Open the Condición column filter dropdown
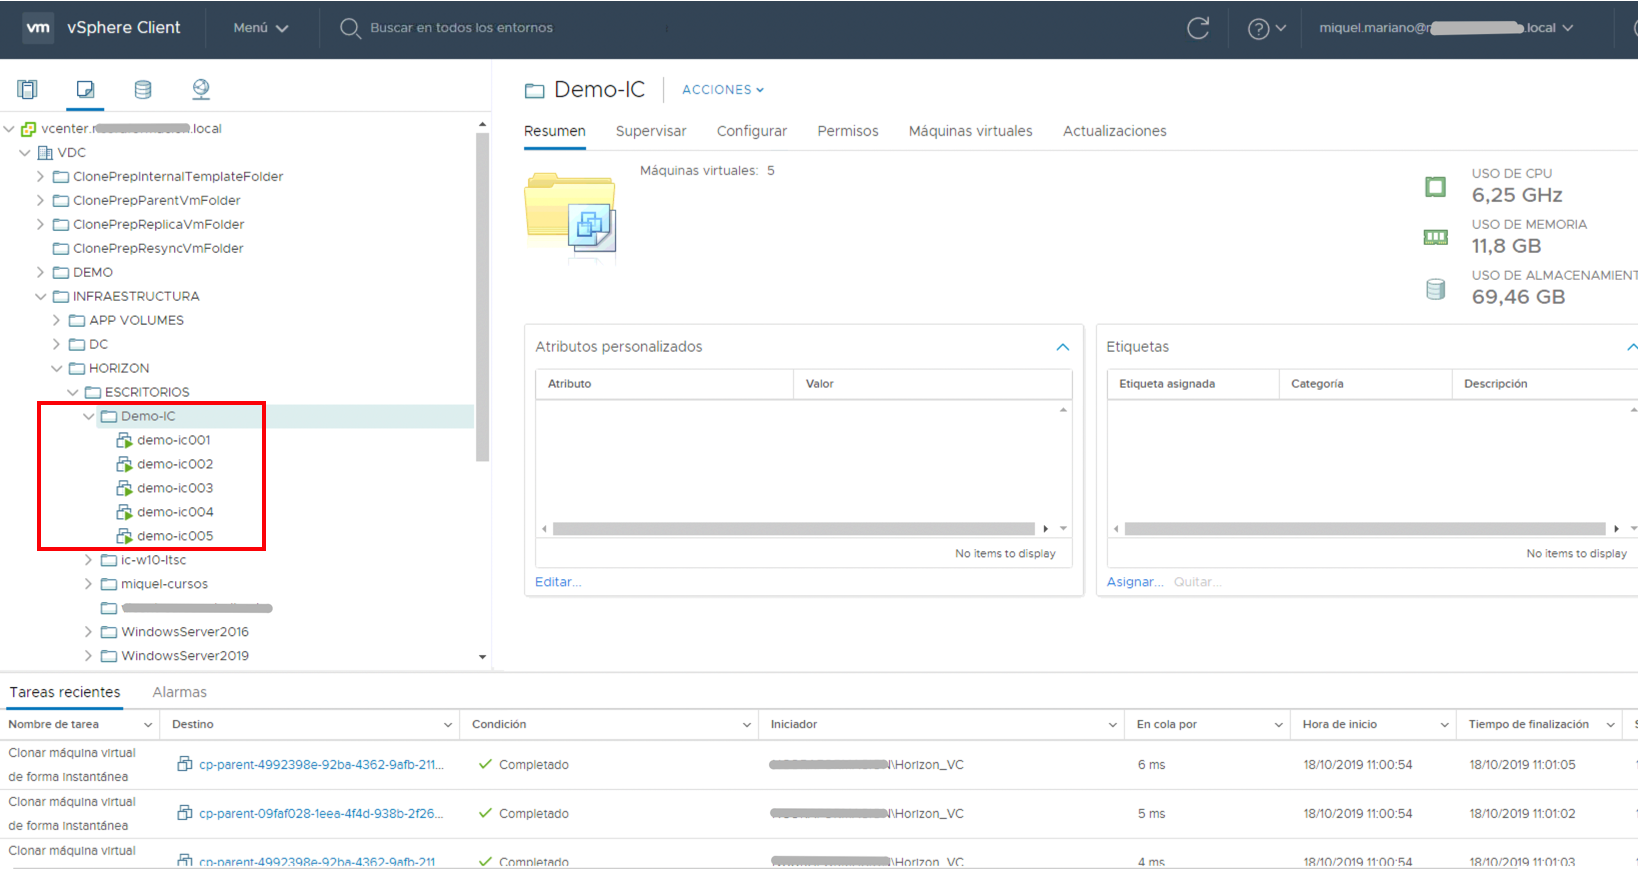Image resolution: width=1638 pixels, height=869 pixels. click(747, 725)
